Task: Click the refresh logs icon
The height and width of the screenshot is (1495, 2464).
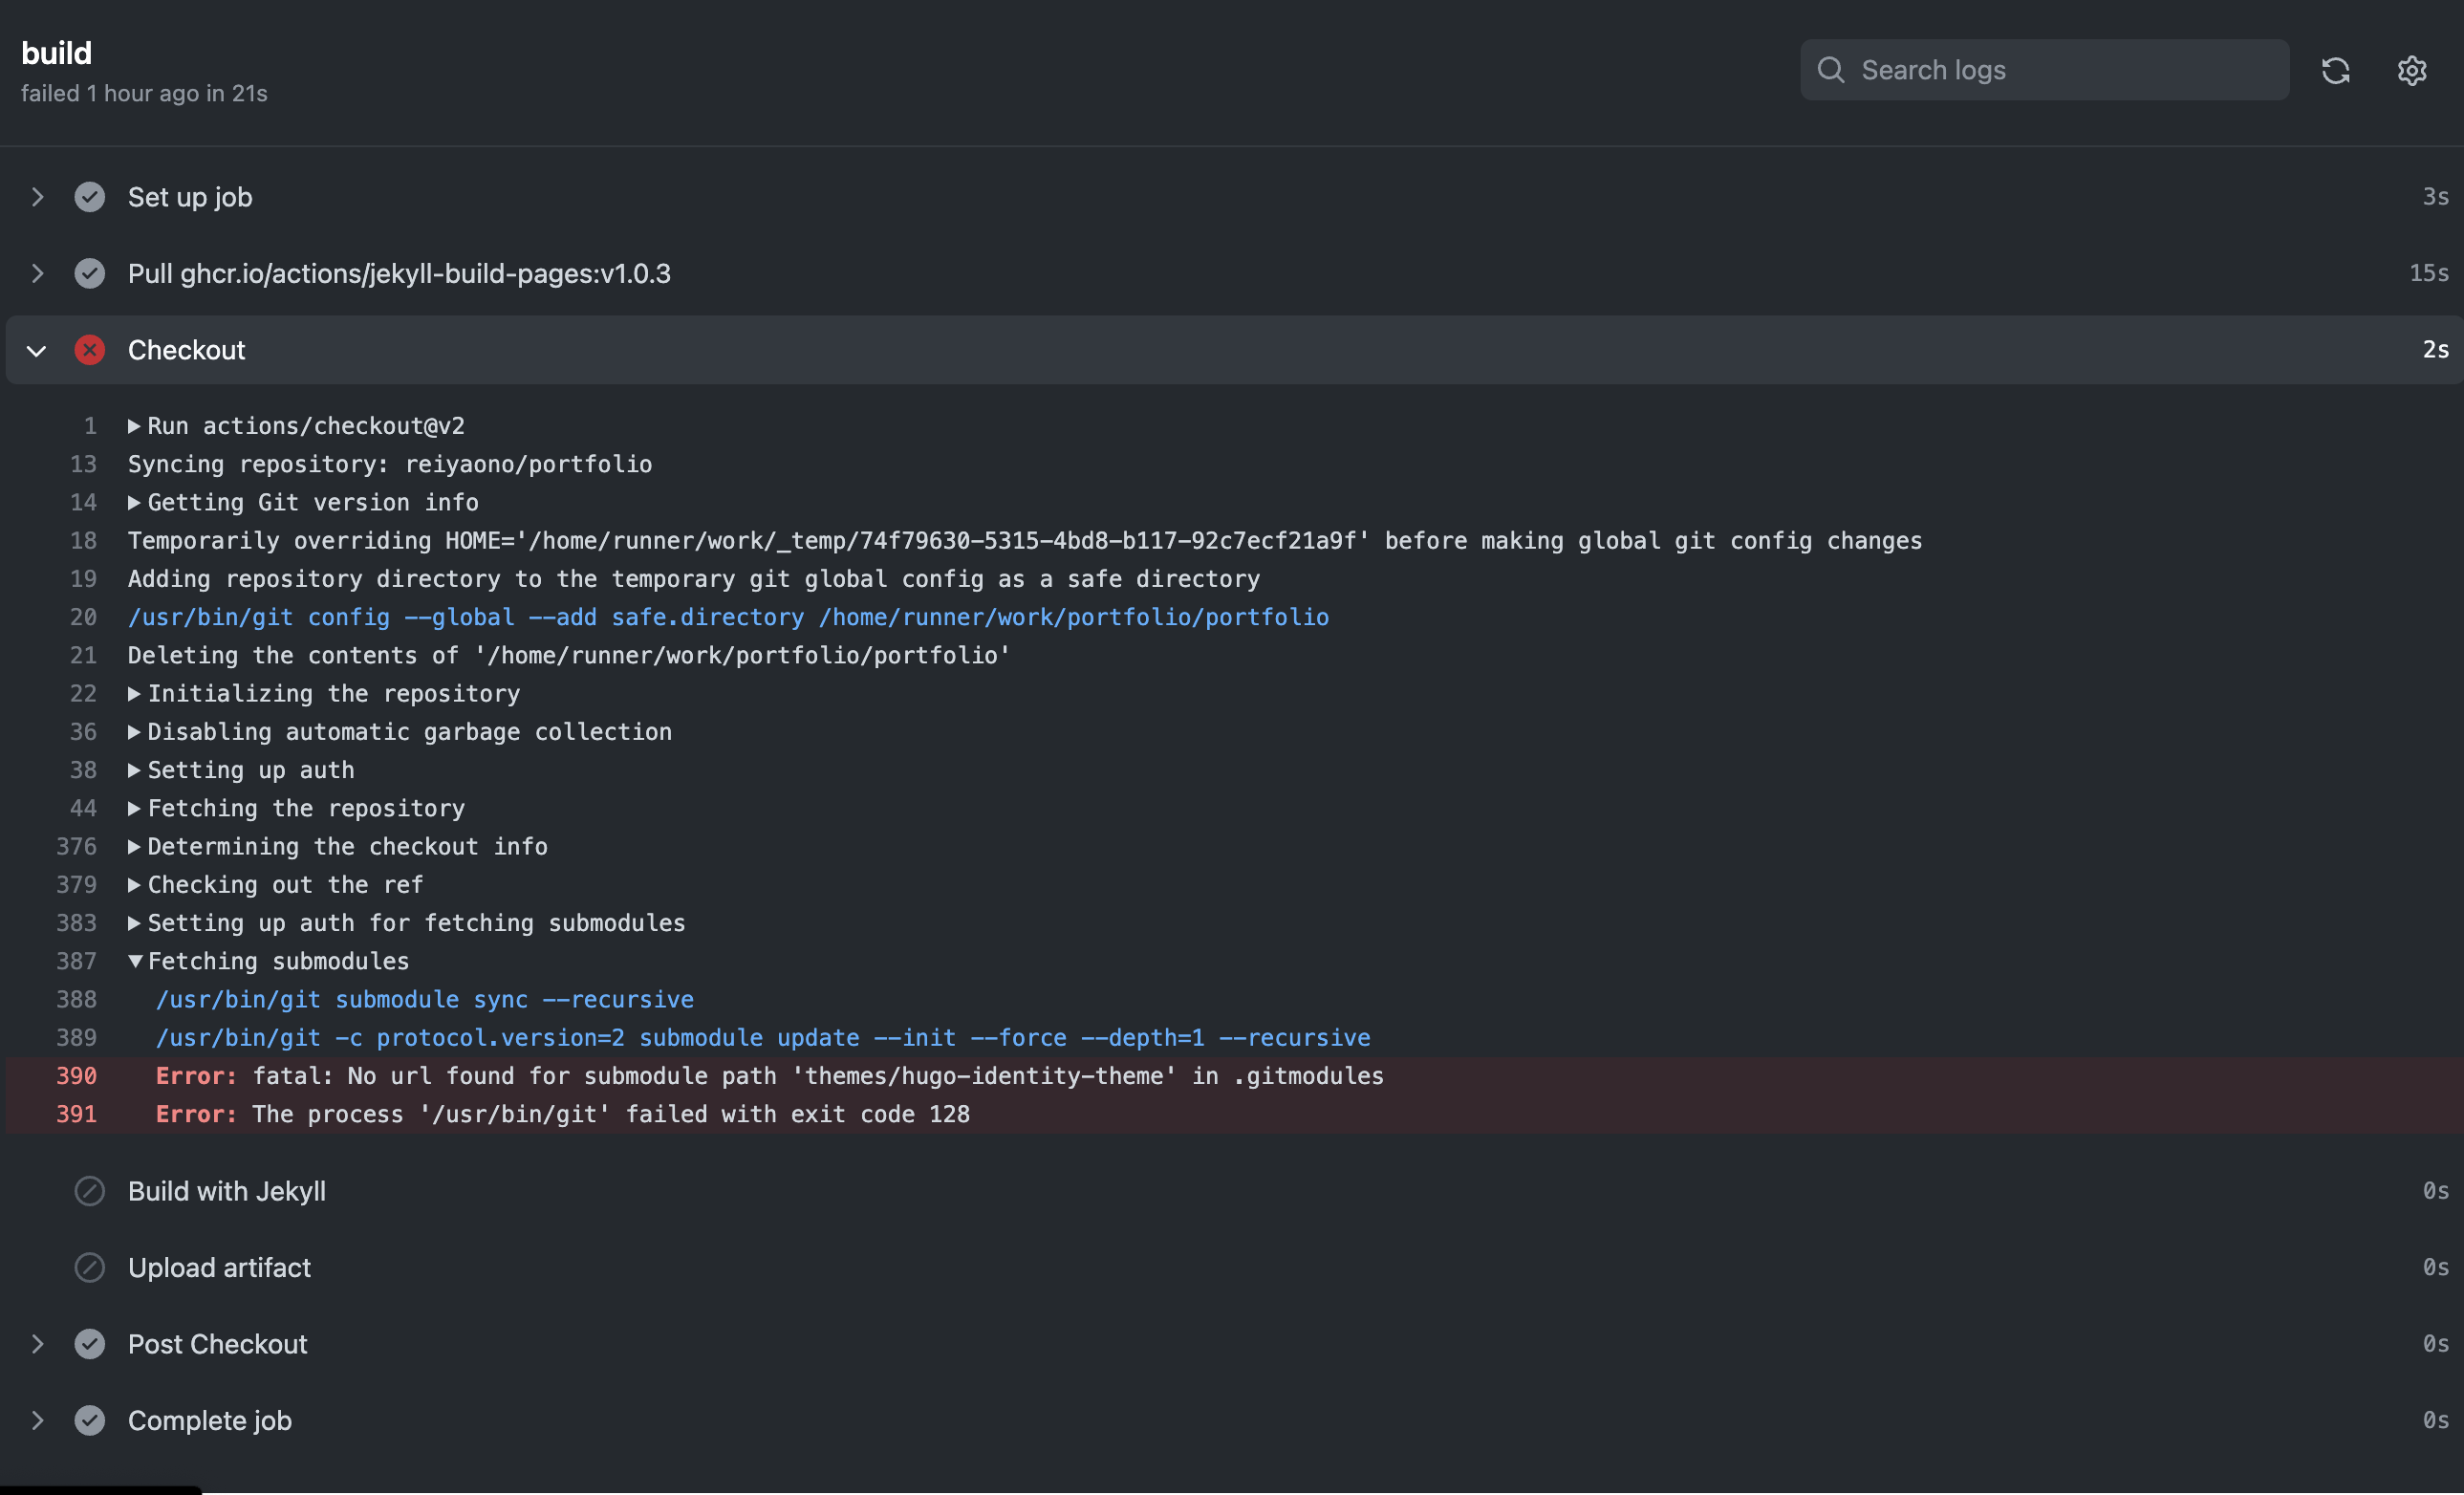Action: tap(2335, 70)
